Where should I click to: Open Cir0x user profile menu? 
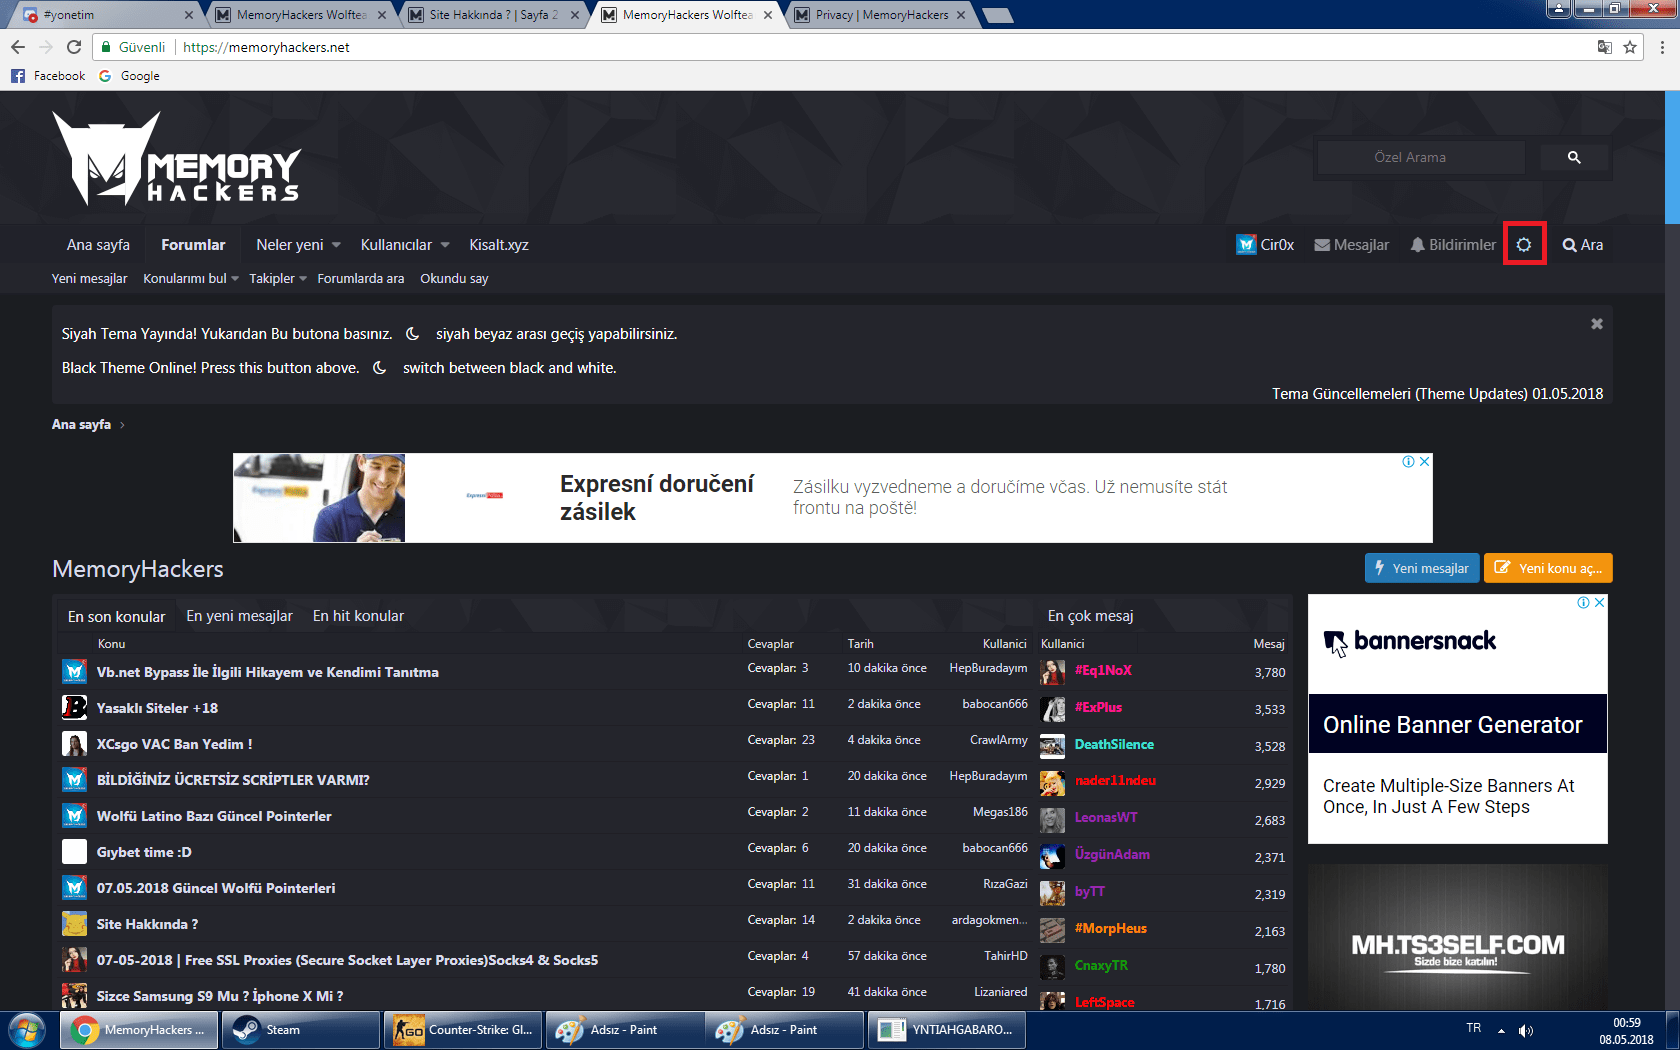(1265, 245)
